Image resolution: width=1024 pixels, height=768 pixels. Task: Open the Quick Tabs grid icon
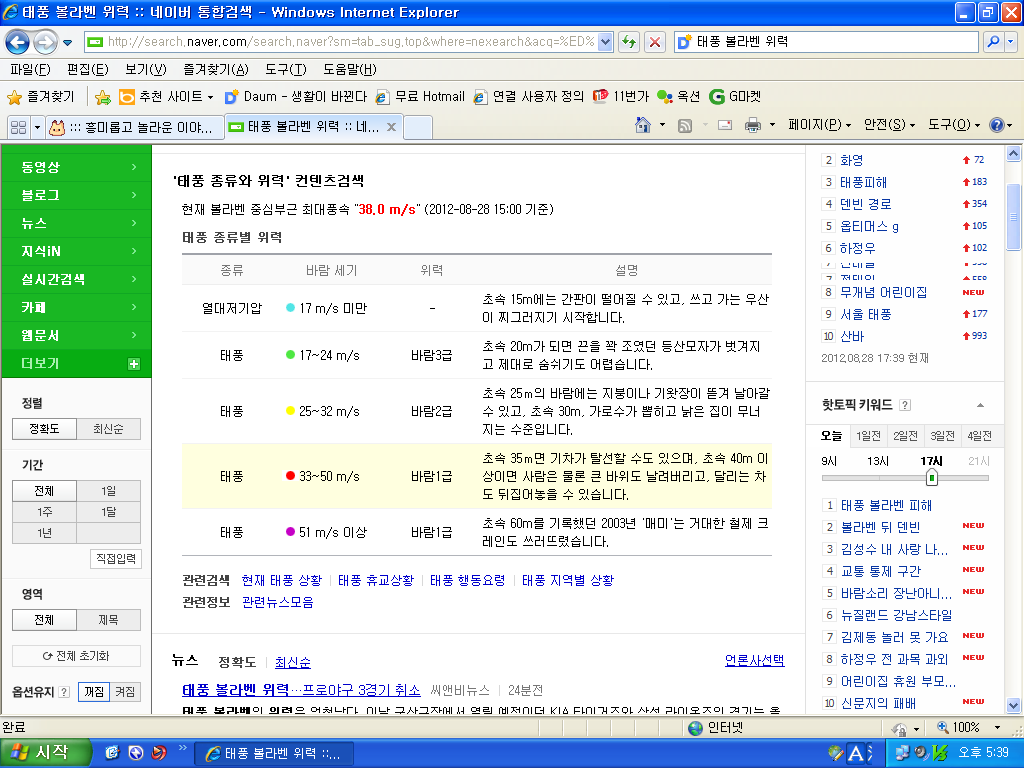(17, 127)
